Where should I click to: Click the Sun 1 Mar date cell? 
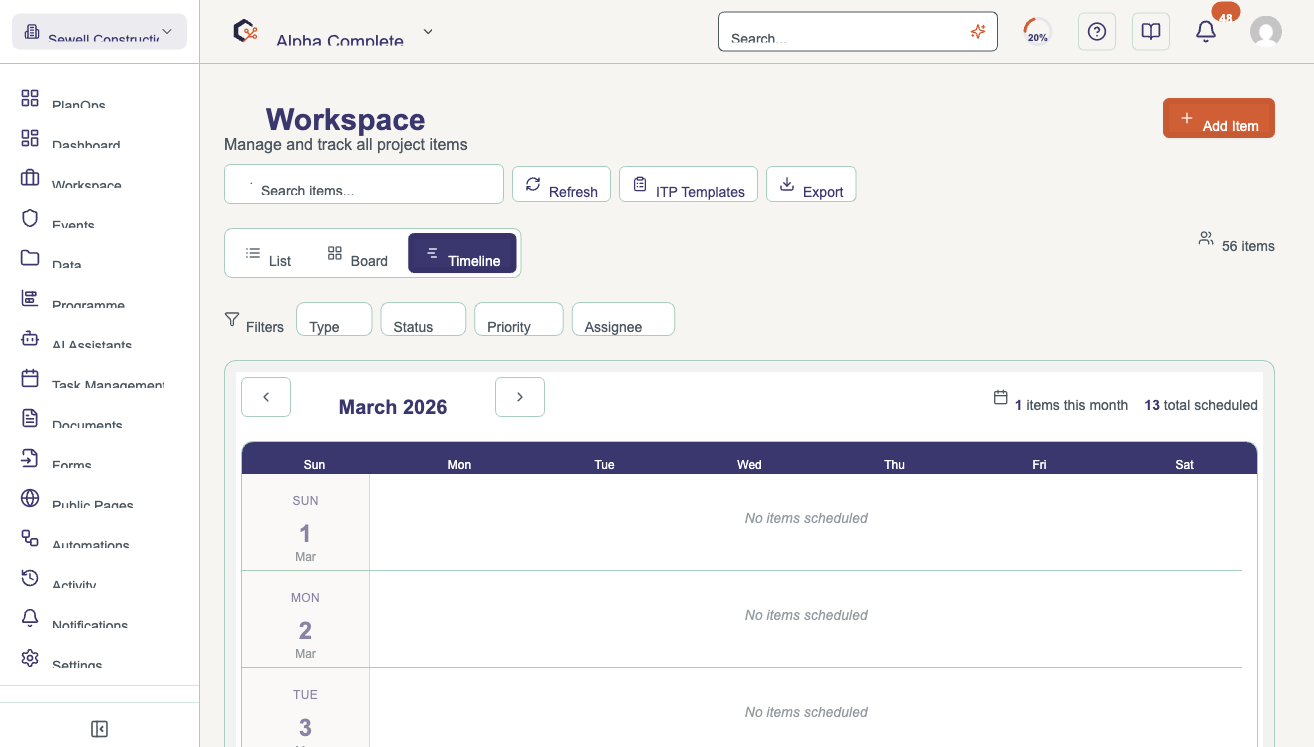pos(305,523)
